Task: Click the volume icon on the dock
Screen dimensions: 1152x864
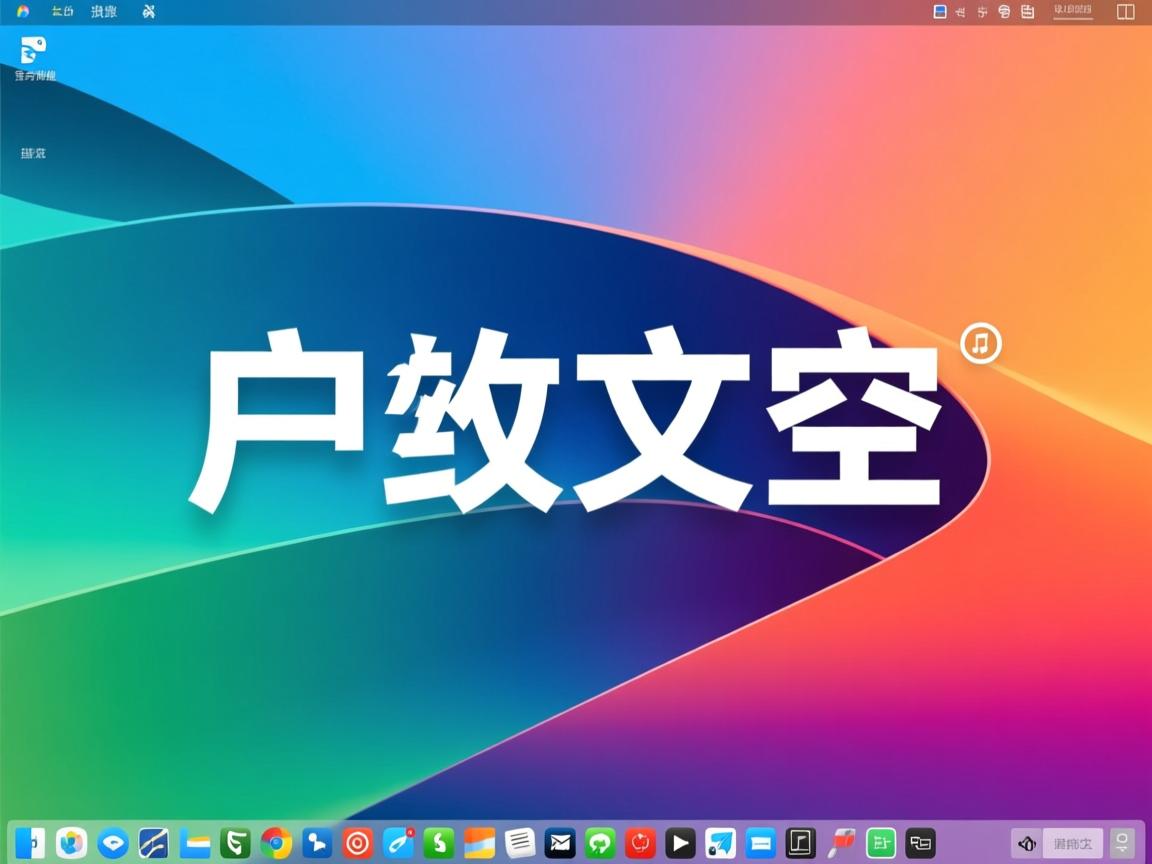Action: click(x=1027, y=842)
